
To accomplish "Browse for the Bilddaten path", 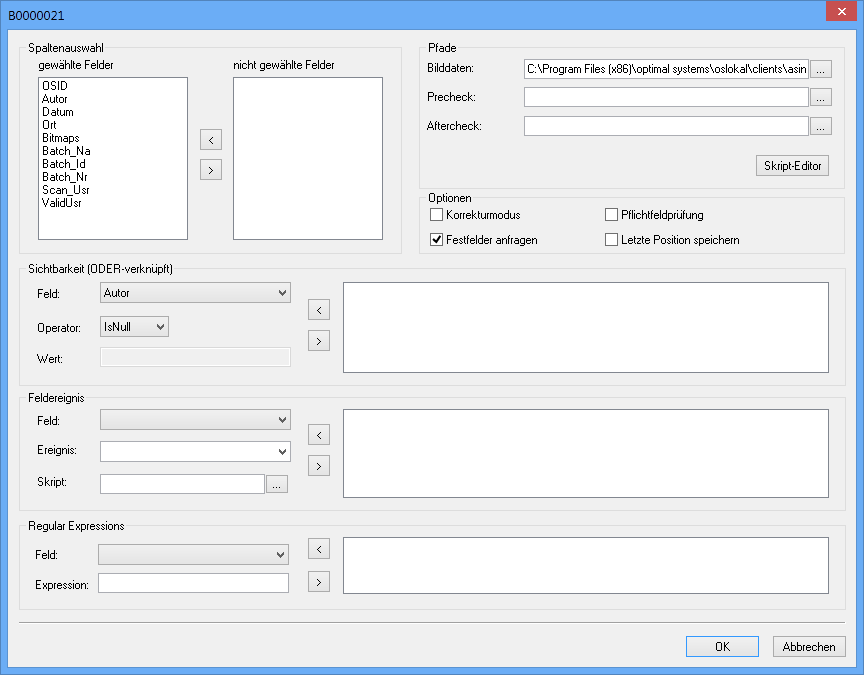I will pyautogui.click(x=823, y=70).
